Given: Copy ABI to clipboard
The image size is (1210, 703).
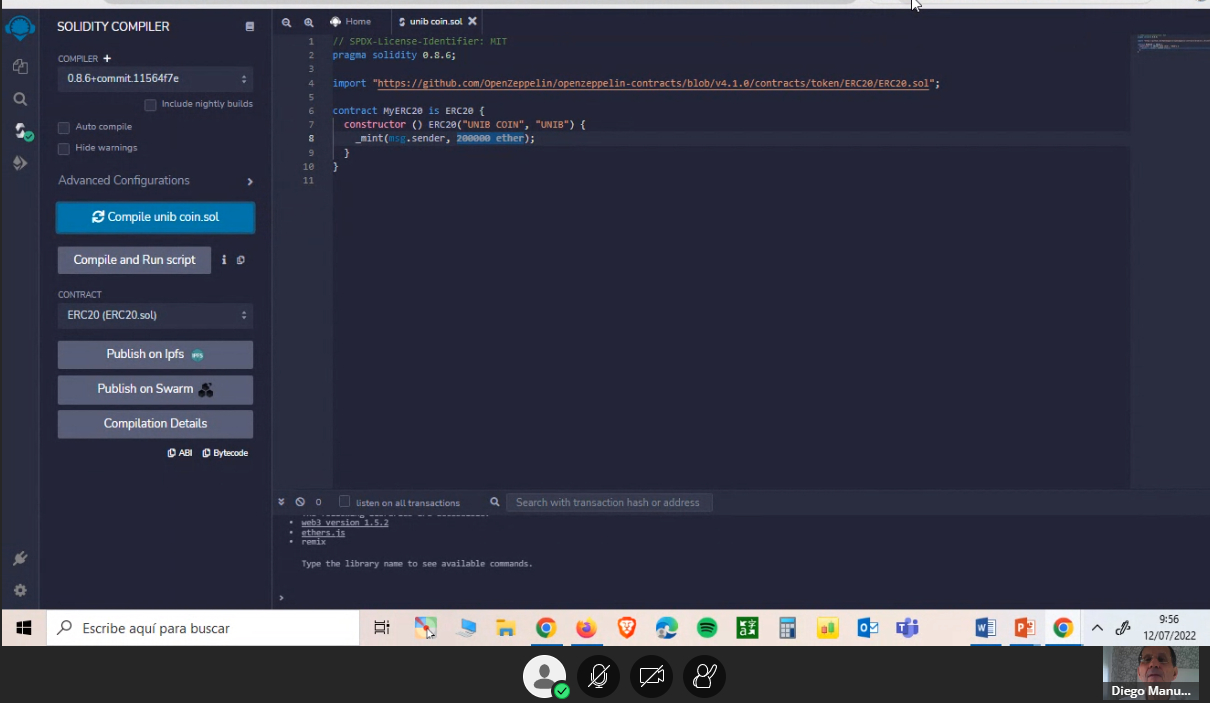Looking at the screenshot, I should point(180,453).
